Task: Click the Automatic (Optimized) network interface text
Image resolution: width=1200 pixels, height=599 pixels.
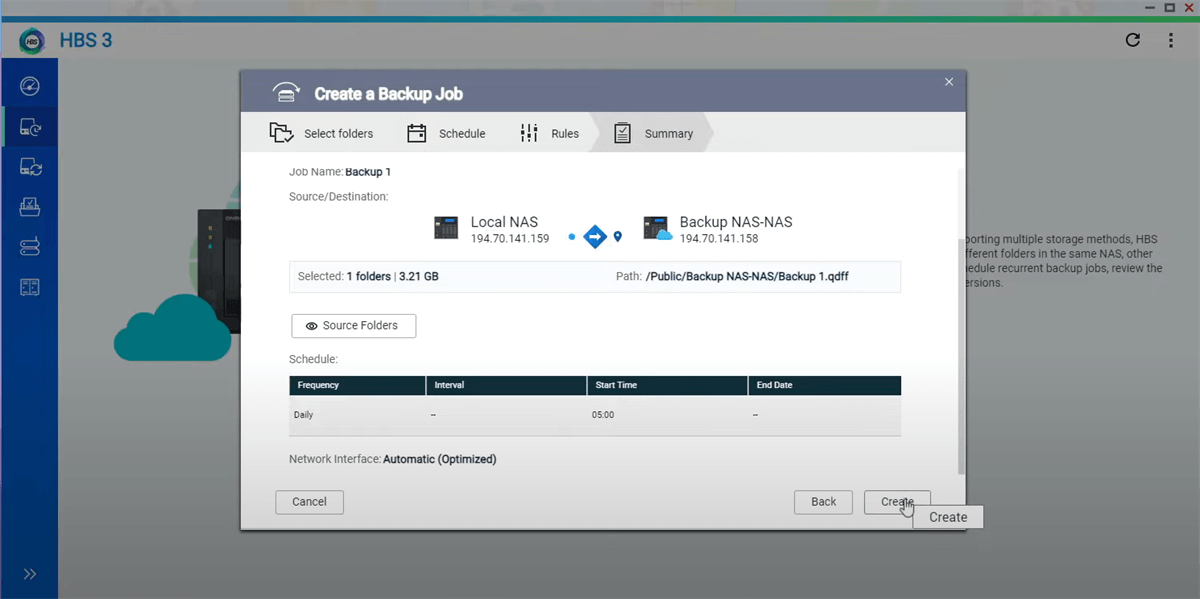Action: coord(440,459)
